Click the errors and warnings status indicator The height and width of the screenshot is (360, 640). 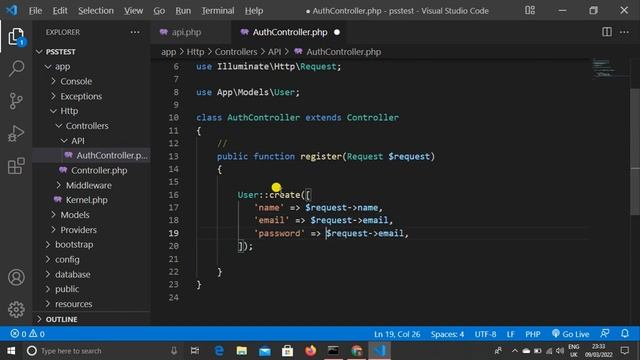tap(27, 334)
